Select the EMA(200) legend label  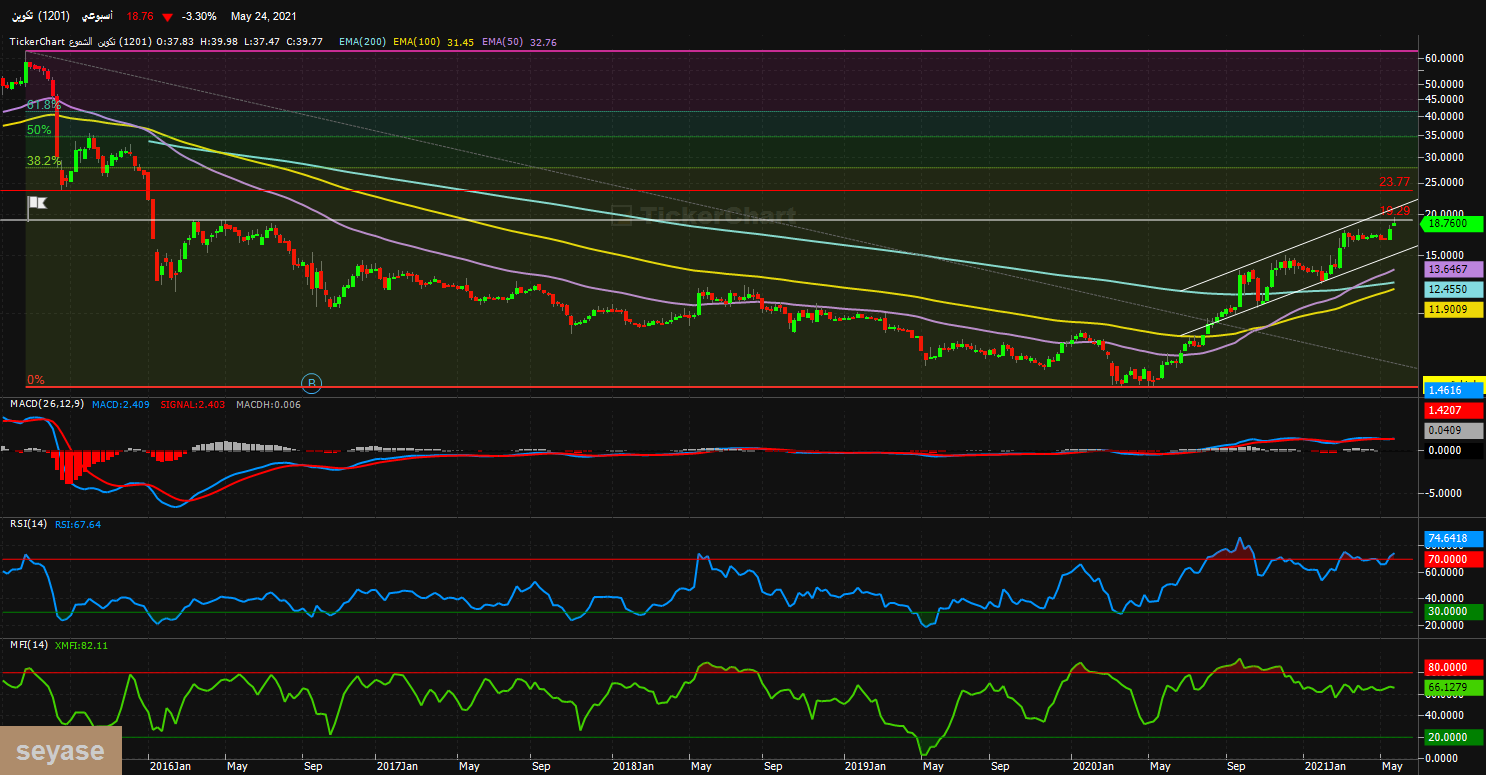pos(361,42)
